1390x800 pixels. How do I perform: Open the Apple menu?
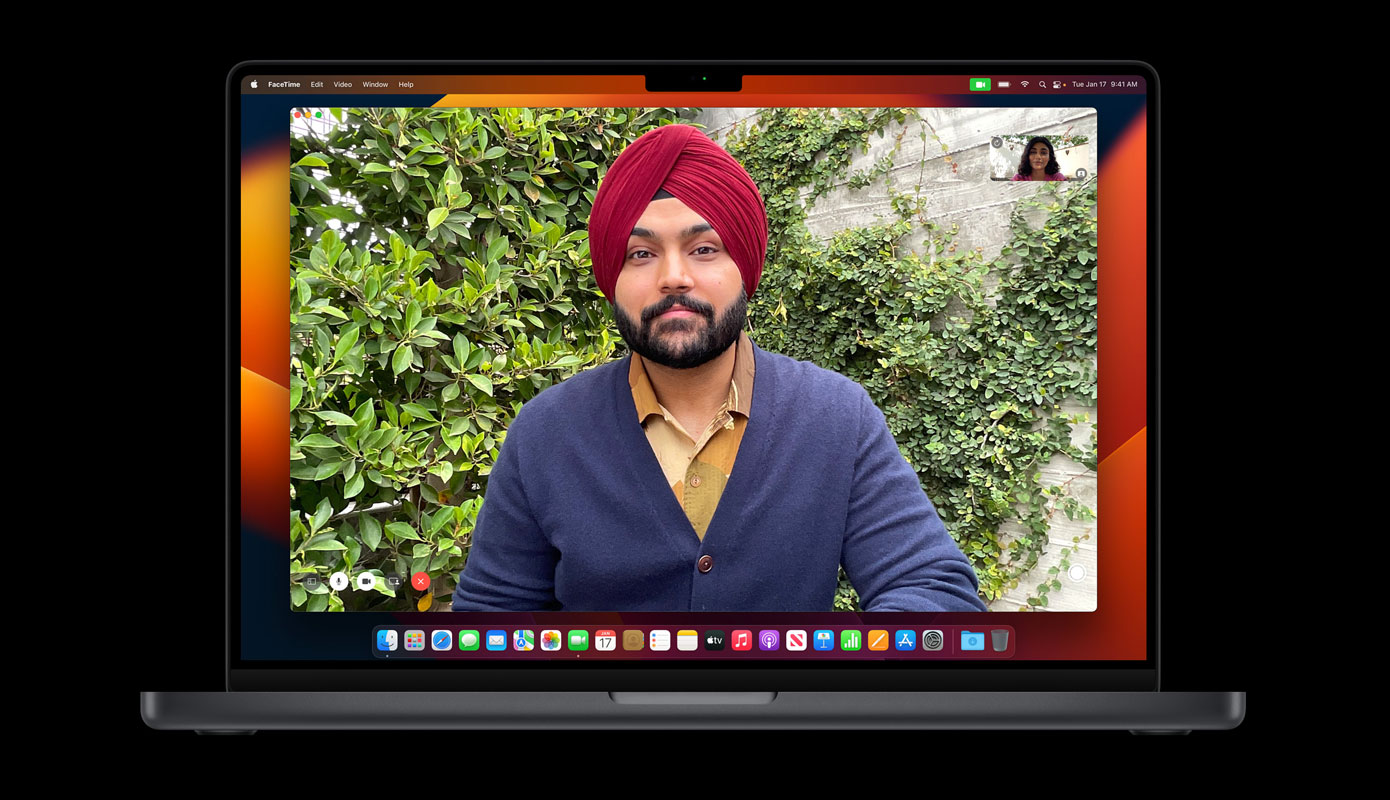pos(254,85)
